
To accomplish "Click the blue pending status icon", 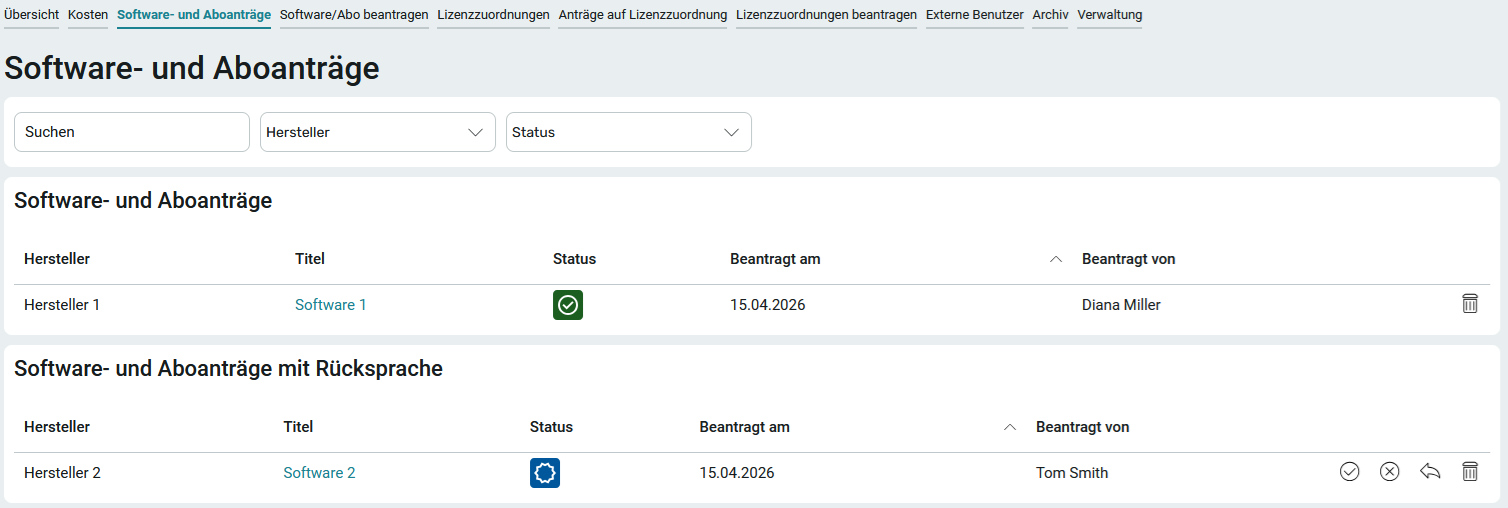I will 545,473.
